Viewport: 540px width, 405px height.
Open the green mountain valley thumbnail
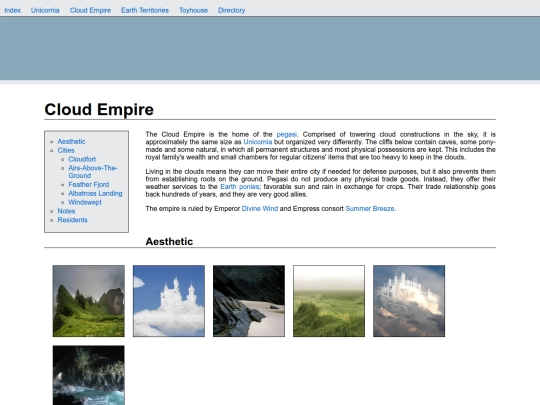tap(89, 301)
